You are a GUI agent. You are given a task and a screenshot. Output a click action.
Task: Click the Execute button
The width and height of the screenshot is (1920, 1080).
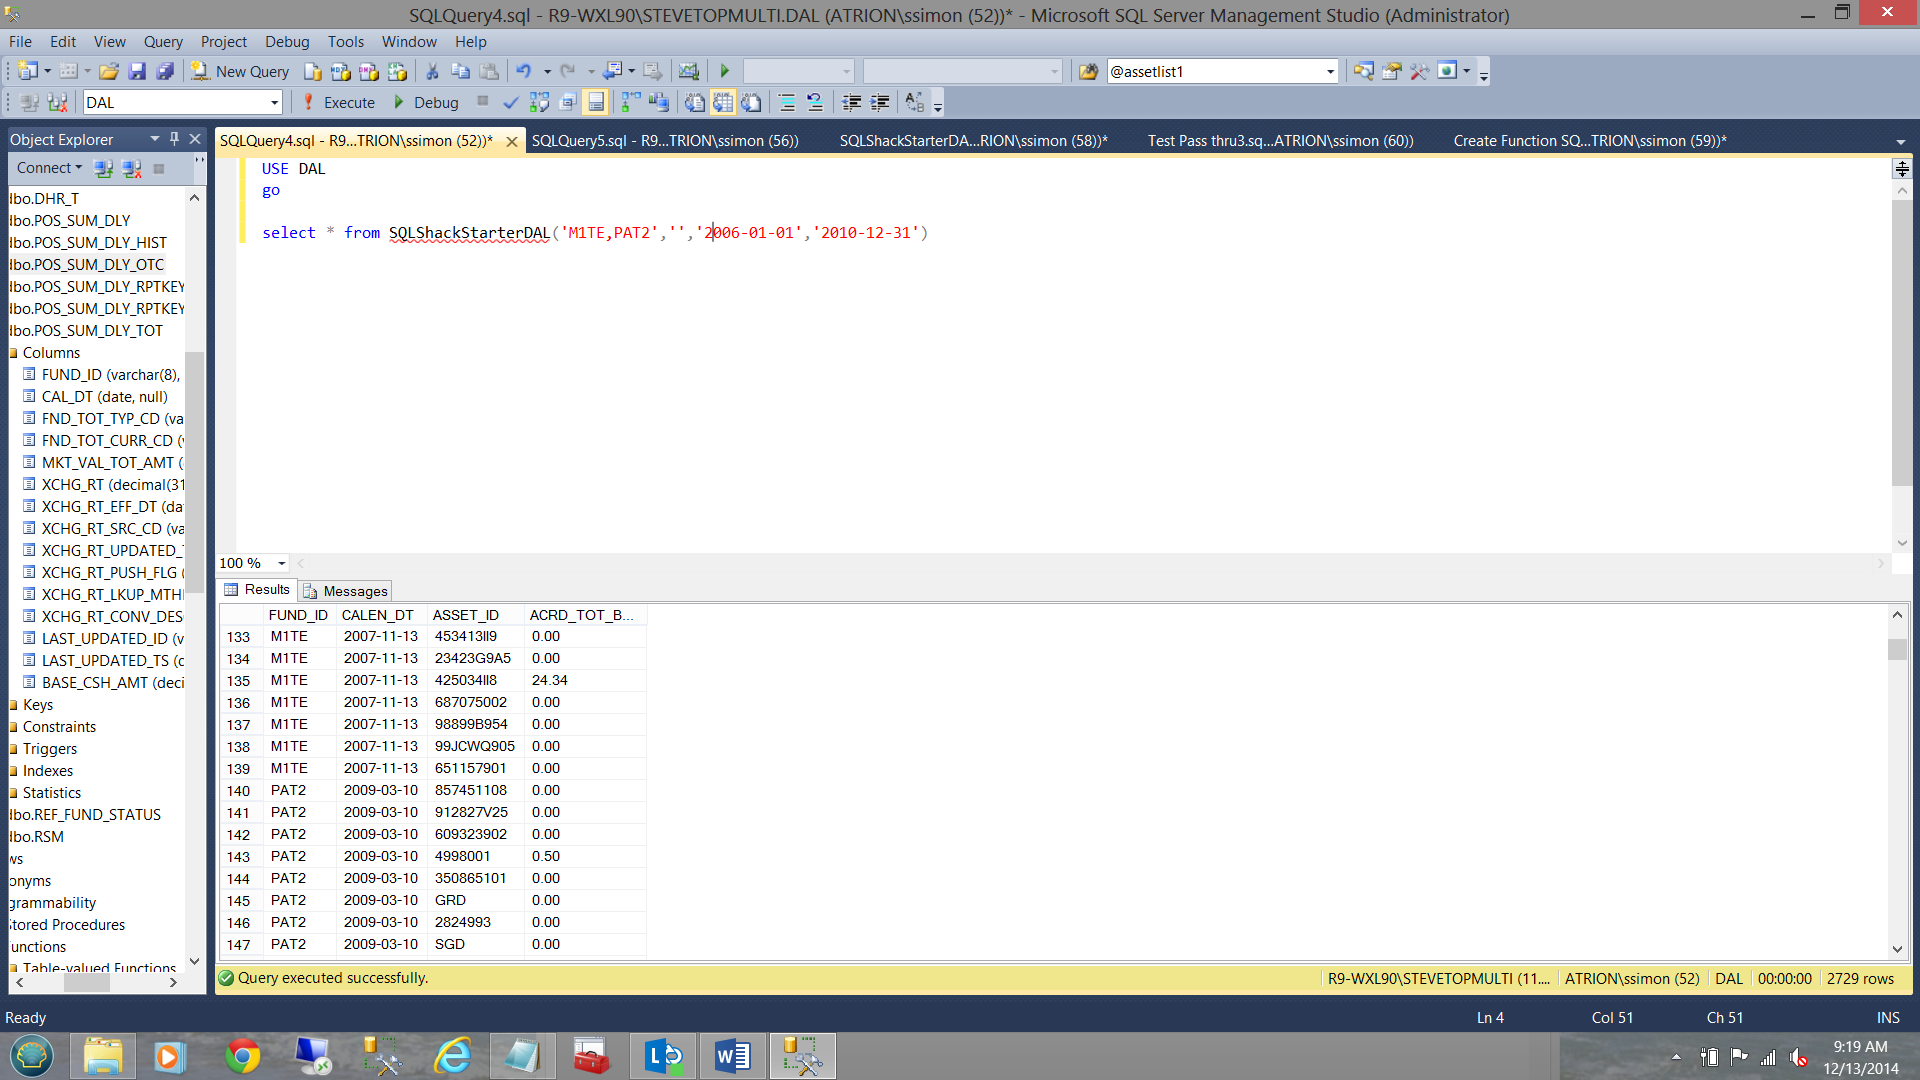click(x=338, y=102)
